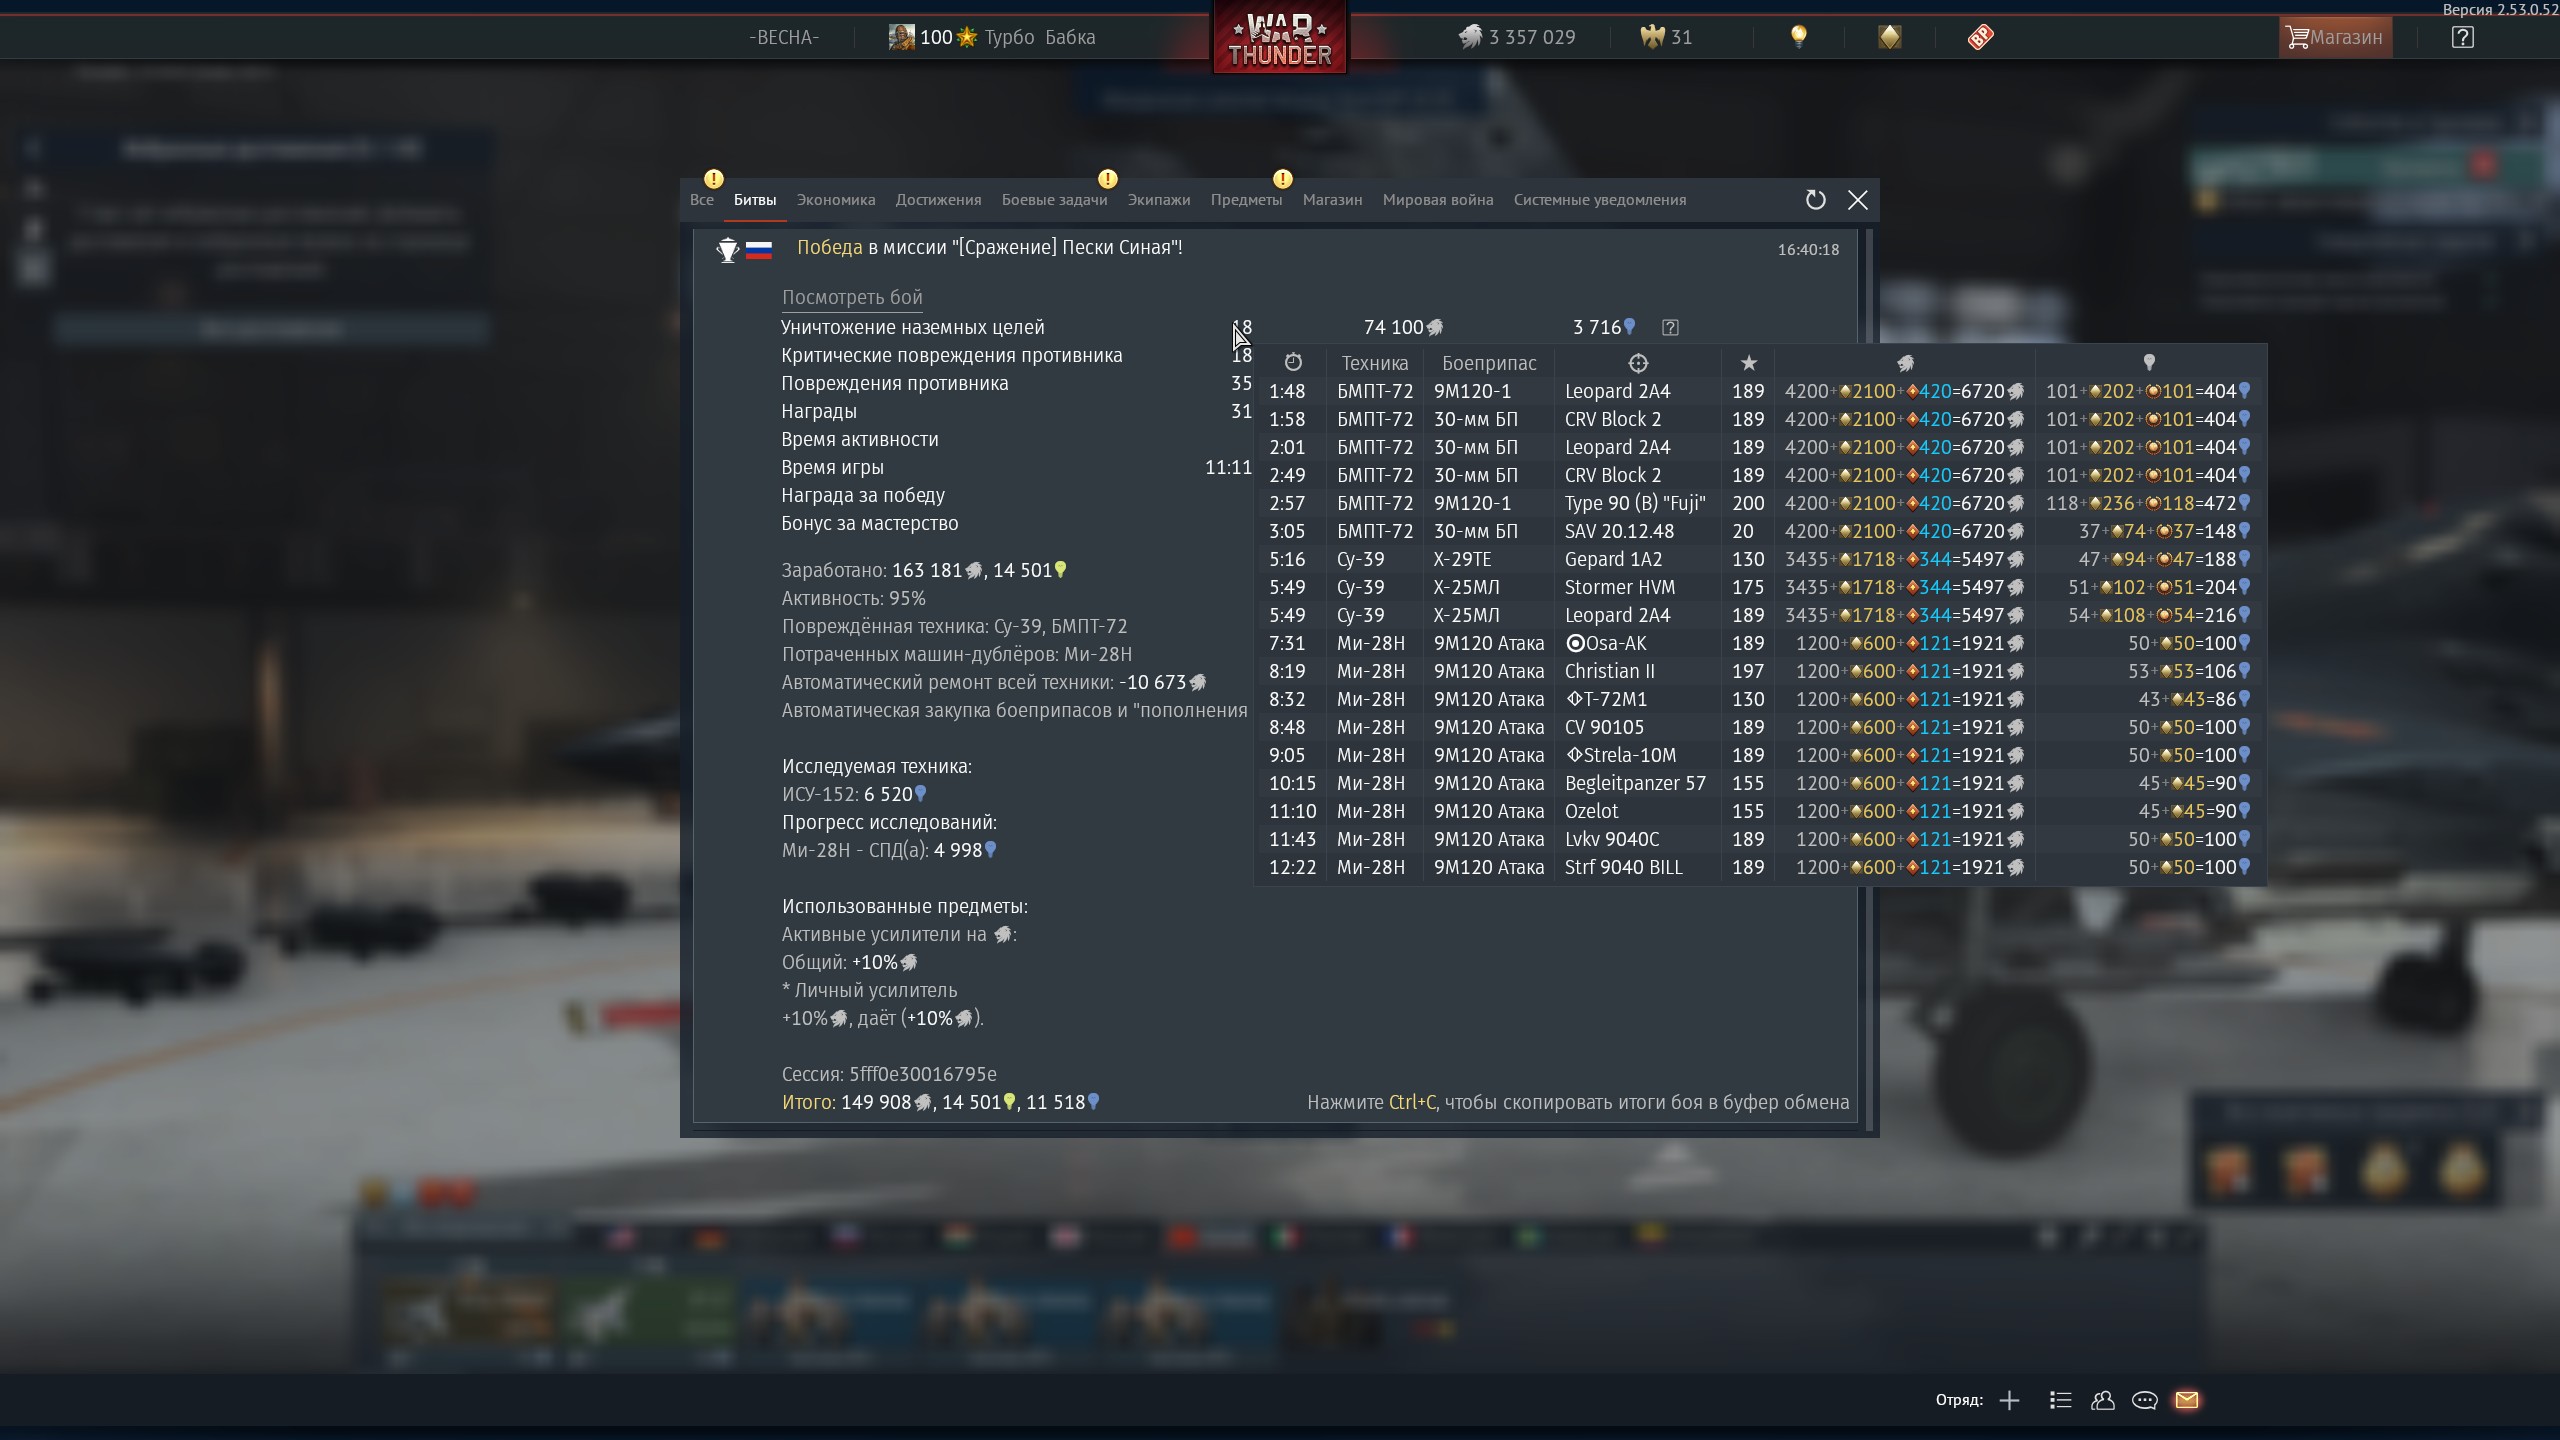The height and width of the screenshot is (1440, 2560).
Task: Click the squad list icon
Action: coord(2060,1400)
